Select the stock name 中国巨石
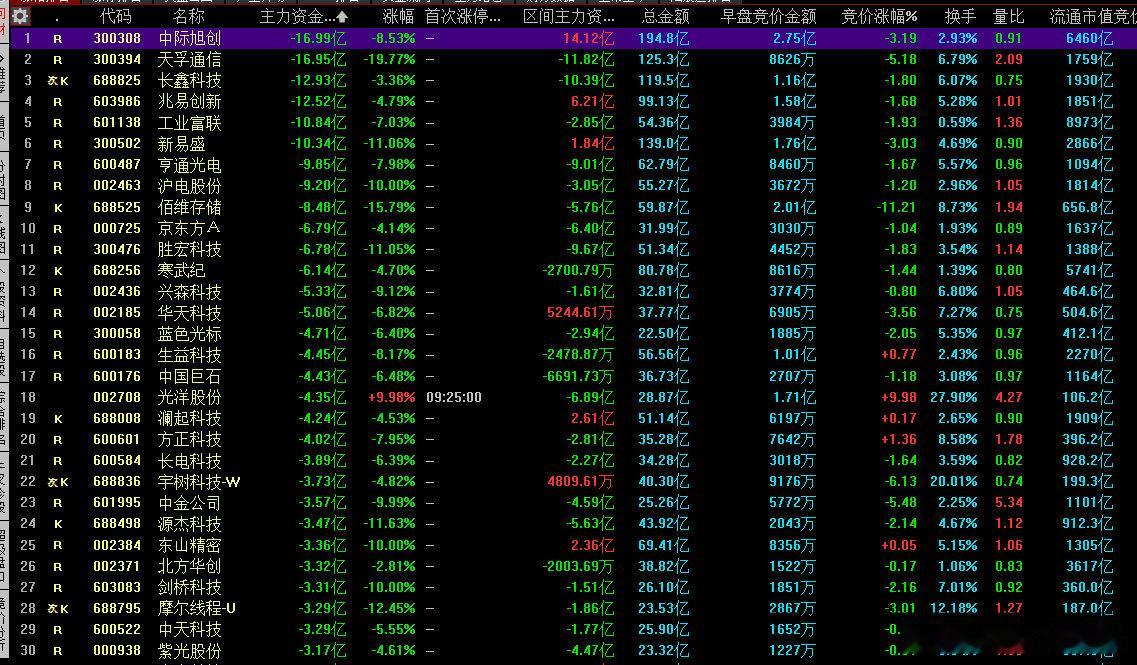Screen dimensions: 1137x665 [189, 376]
